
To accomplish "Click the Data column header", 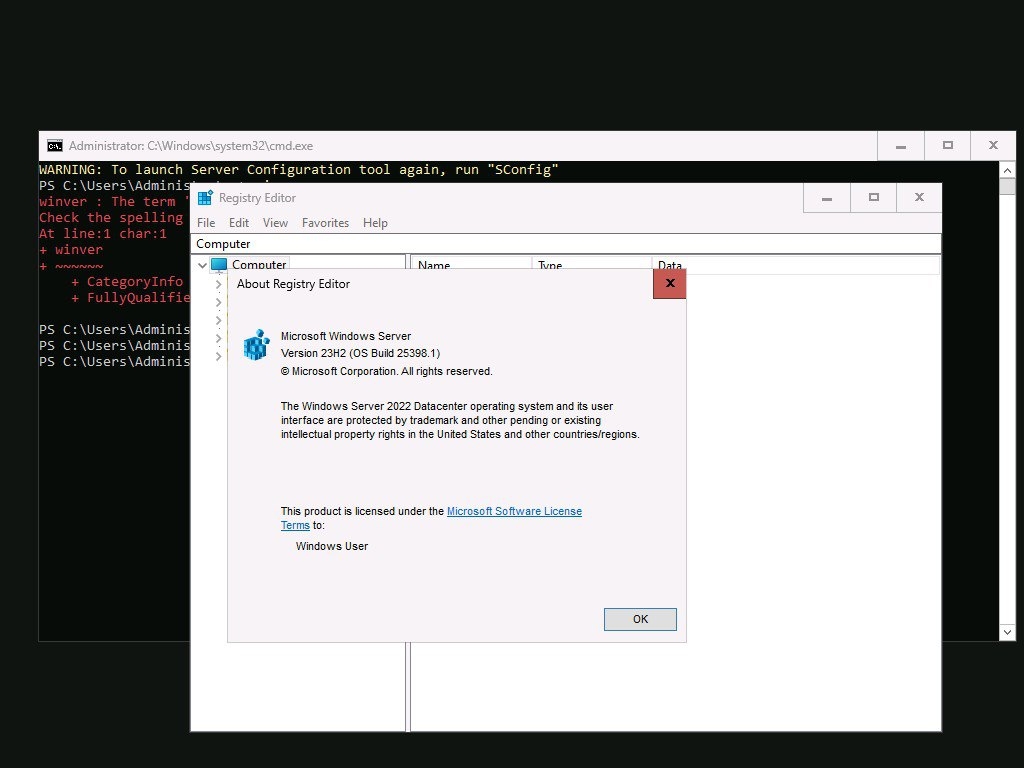I will click(x=795, y=265).
